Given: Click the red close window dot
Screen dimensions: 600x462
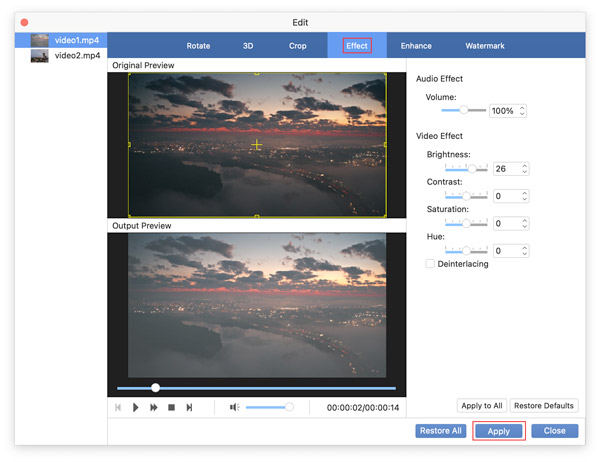Looking at the screenshot, I should 24,22.
